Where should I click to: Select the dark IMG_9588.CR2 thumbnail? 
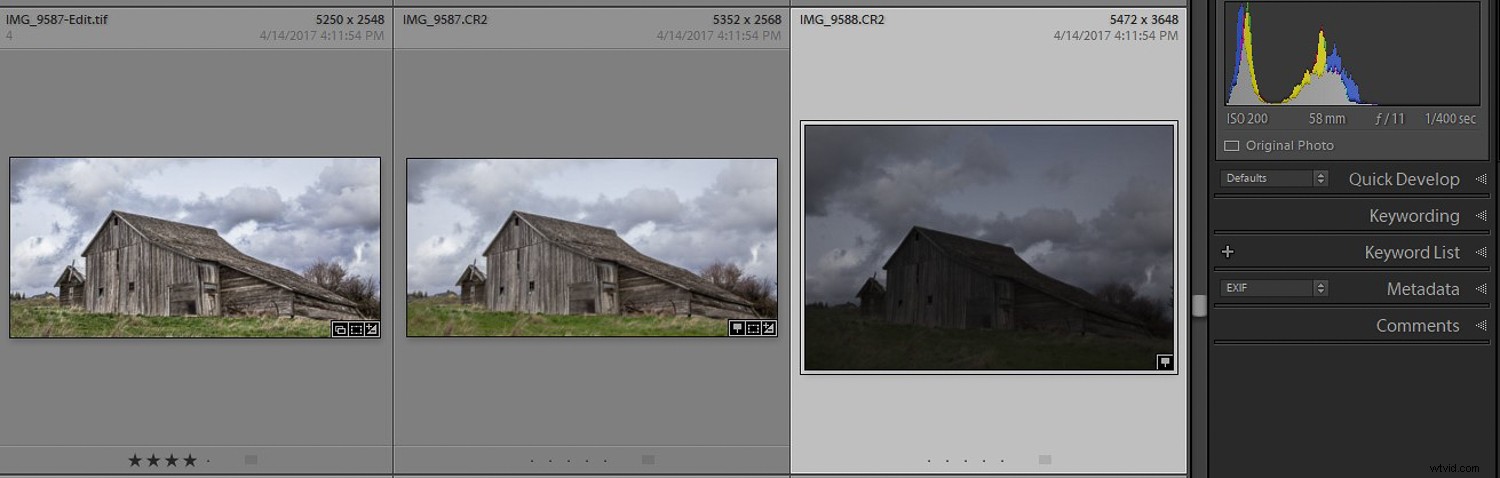(x=989, y=247)
